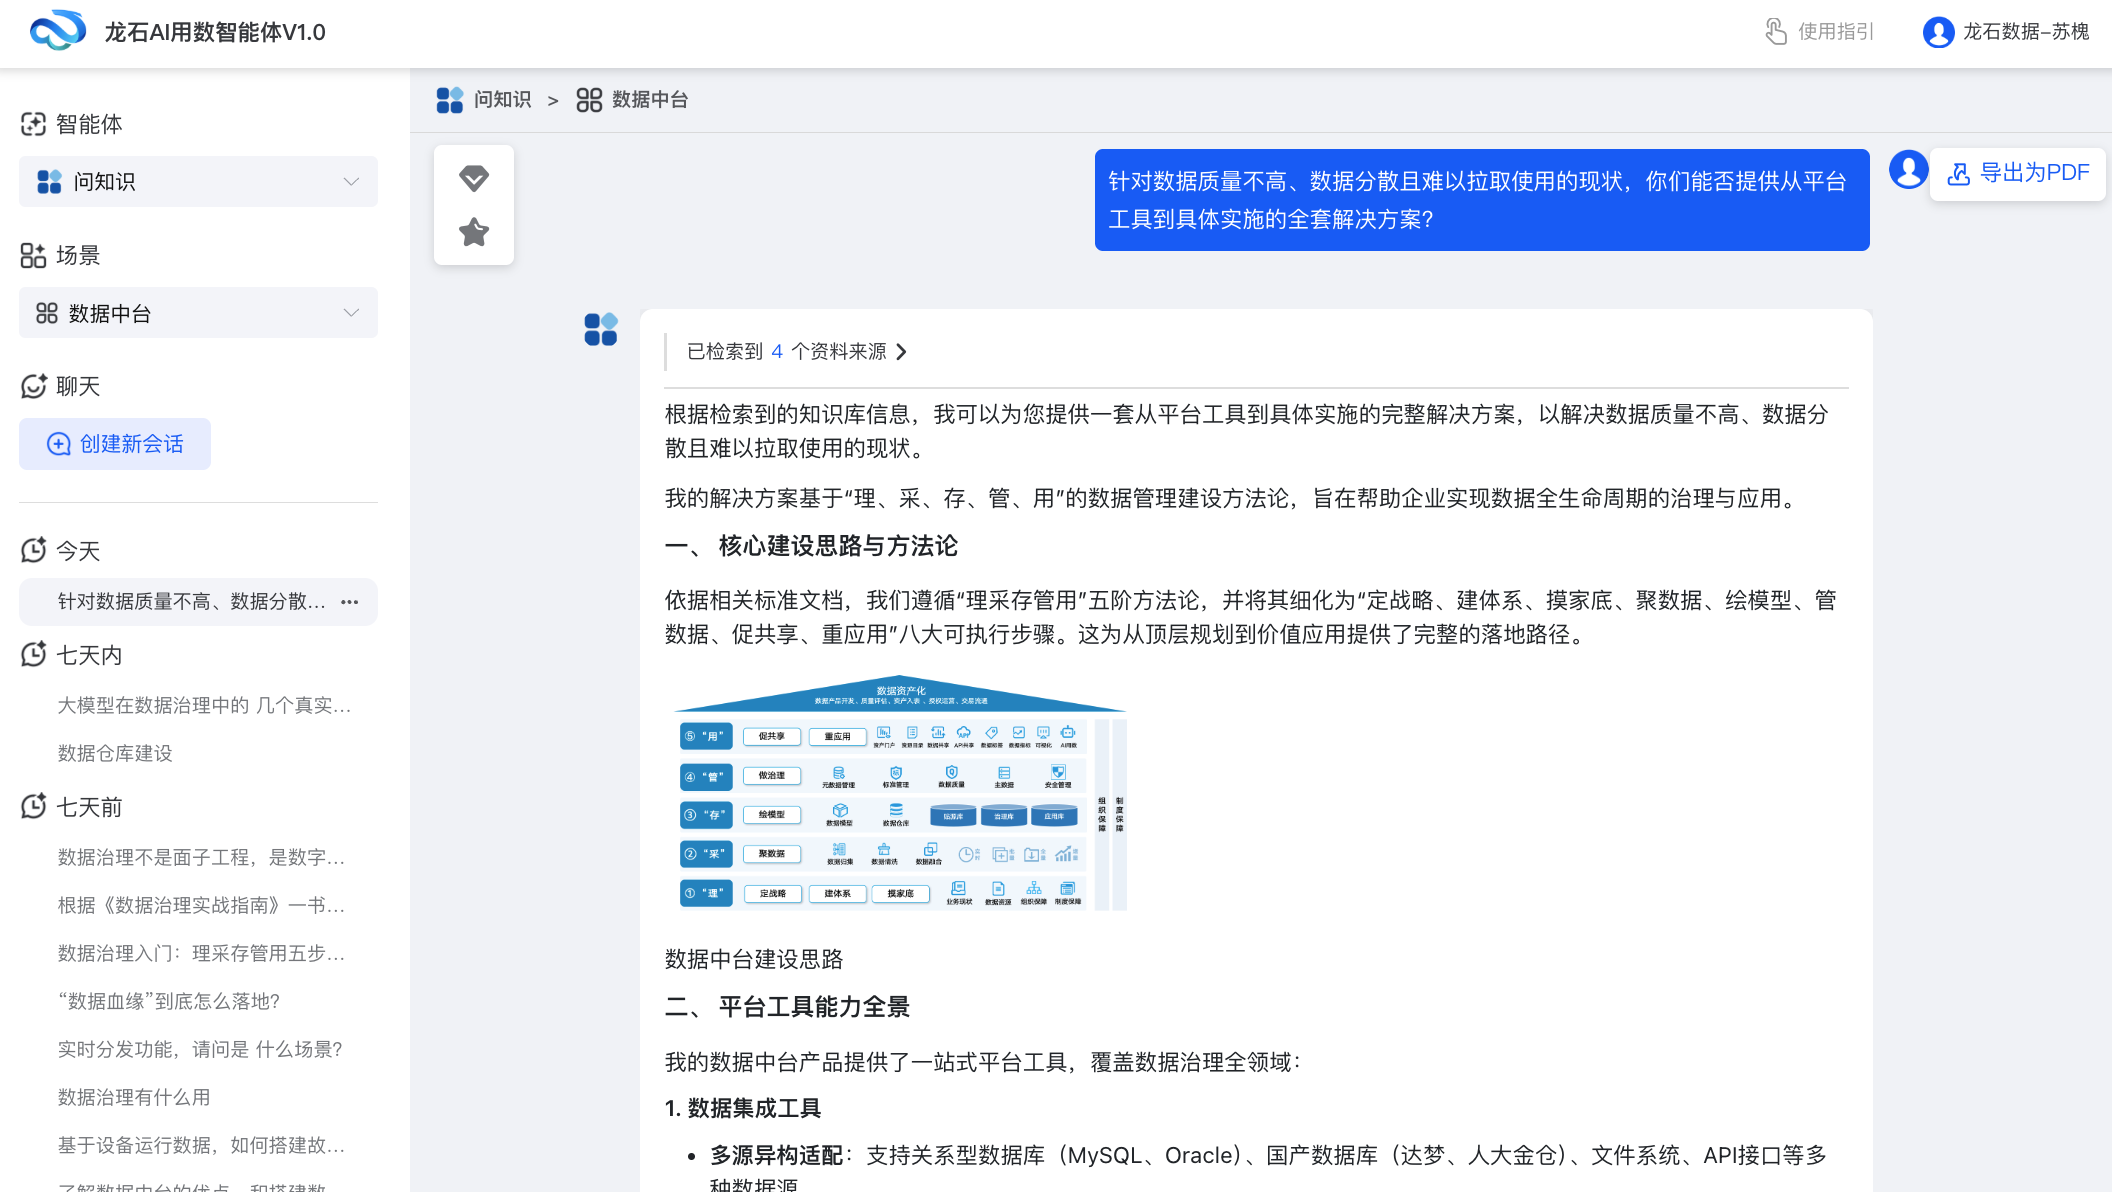Click the 问知识 icon in the breadcrumb
This screenshot has width=2112, height=1192.
coord(450,99)
